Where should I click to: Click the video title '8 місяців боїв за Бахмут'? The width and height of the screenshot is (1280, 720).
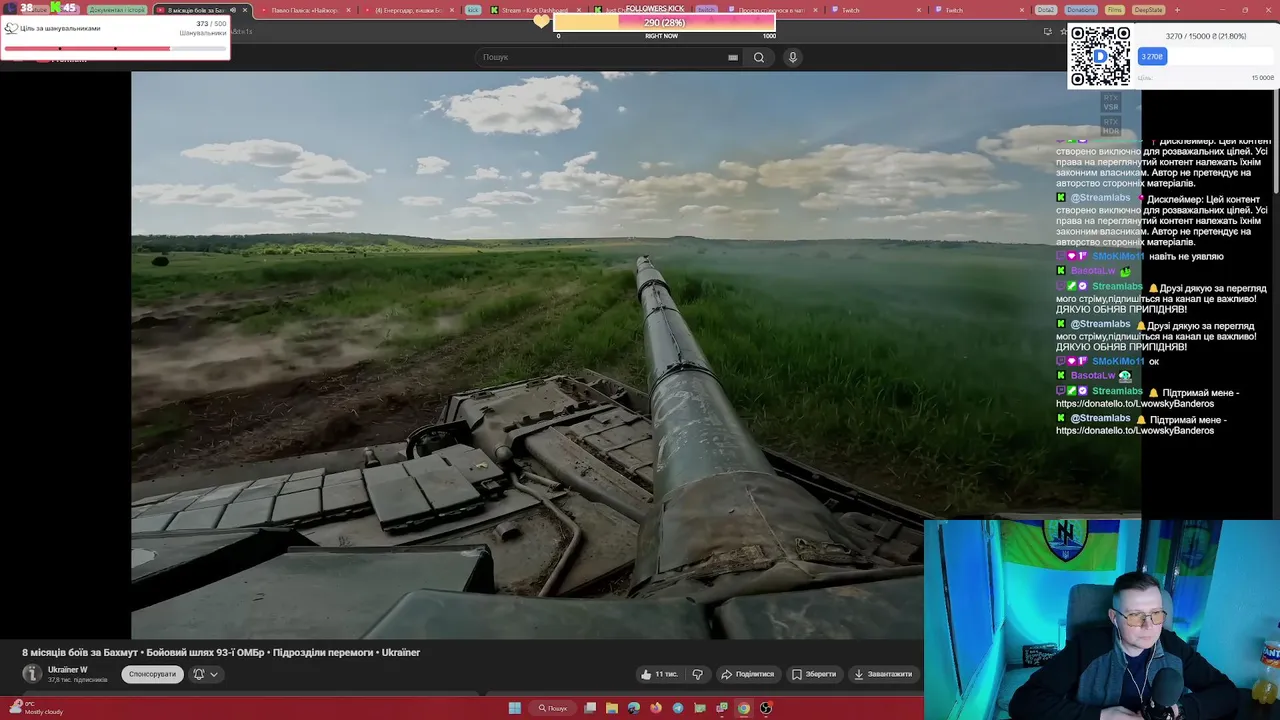click(x=221, y=652)
